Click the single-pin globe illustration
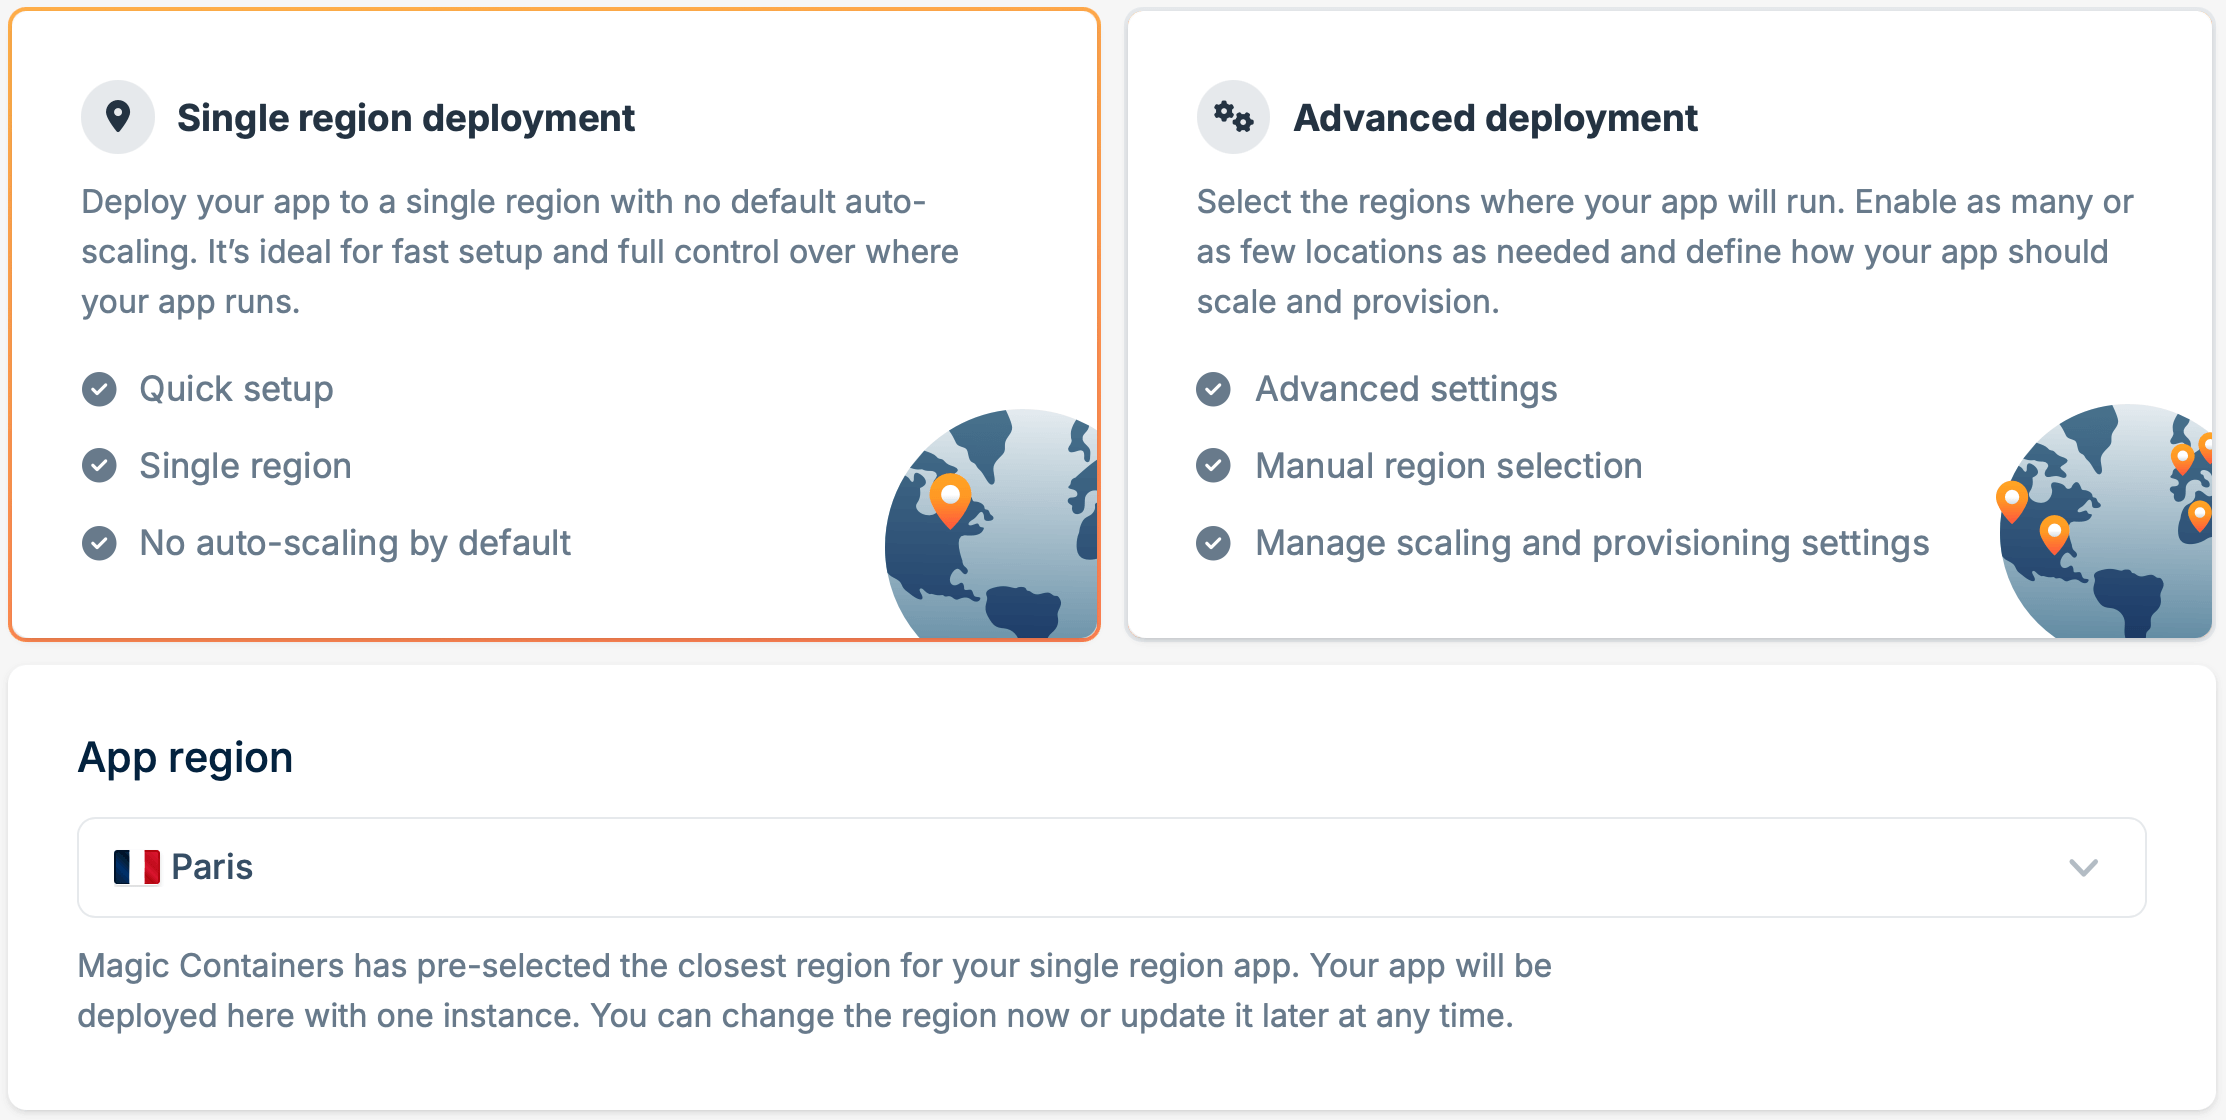 coord(991,523)
